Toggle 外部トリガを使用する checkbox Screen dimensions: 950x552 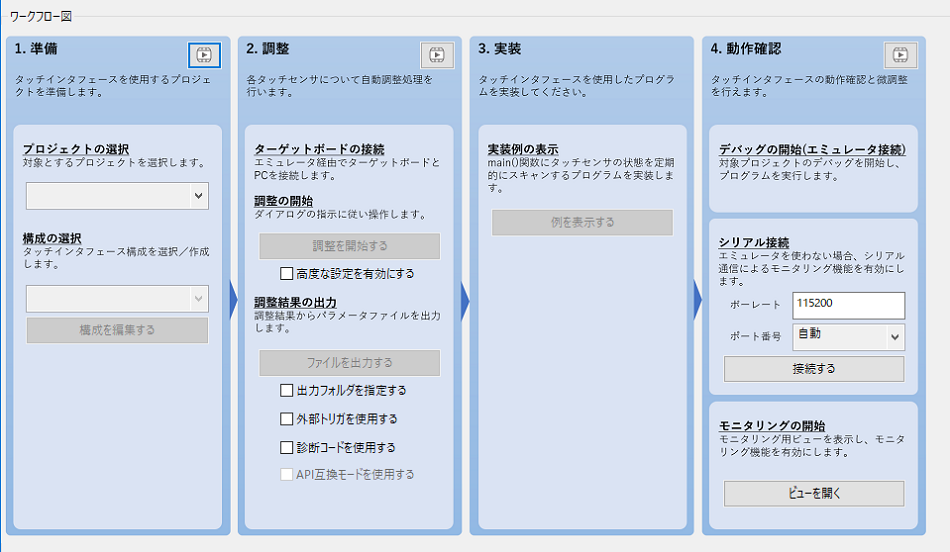pyautogui.click(x=288, y=419)
